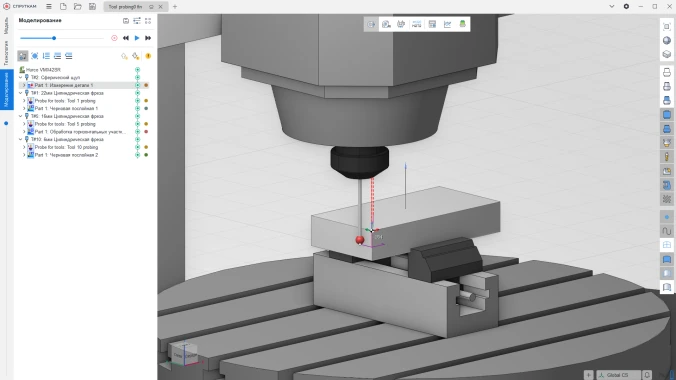Viewport: 676px width, 380px height.
Task: Collapse the T#10 Цилиндрическая фреза node
Action: point(21,140)
